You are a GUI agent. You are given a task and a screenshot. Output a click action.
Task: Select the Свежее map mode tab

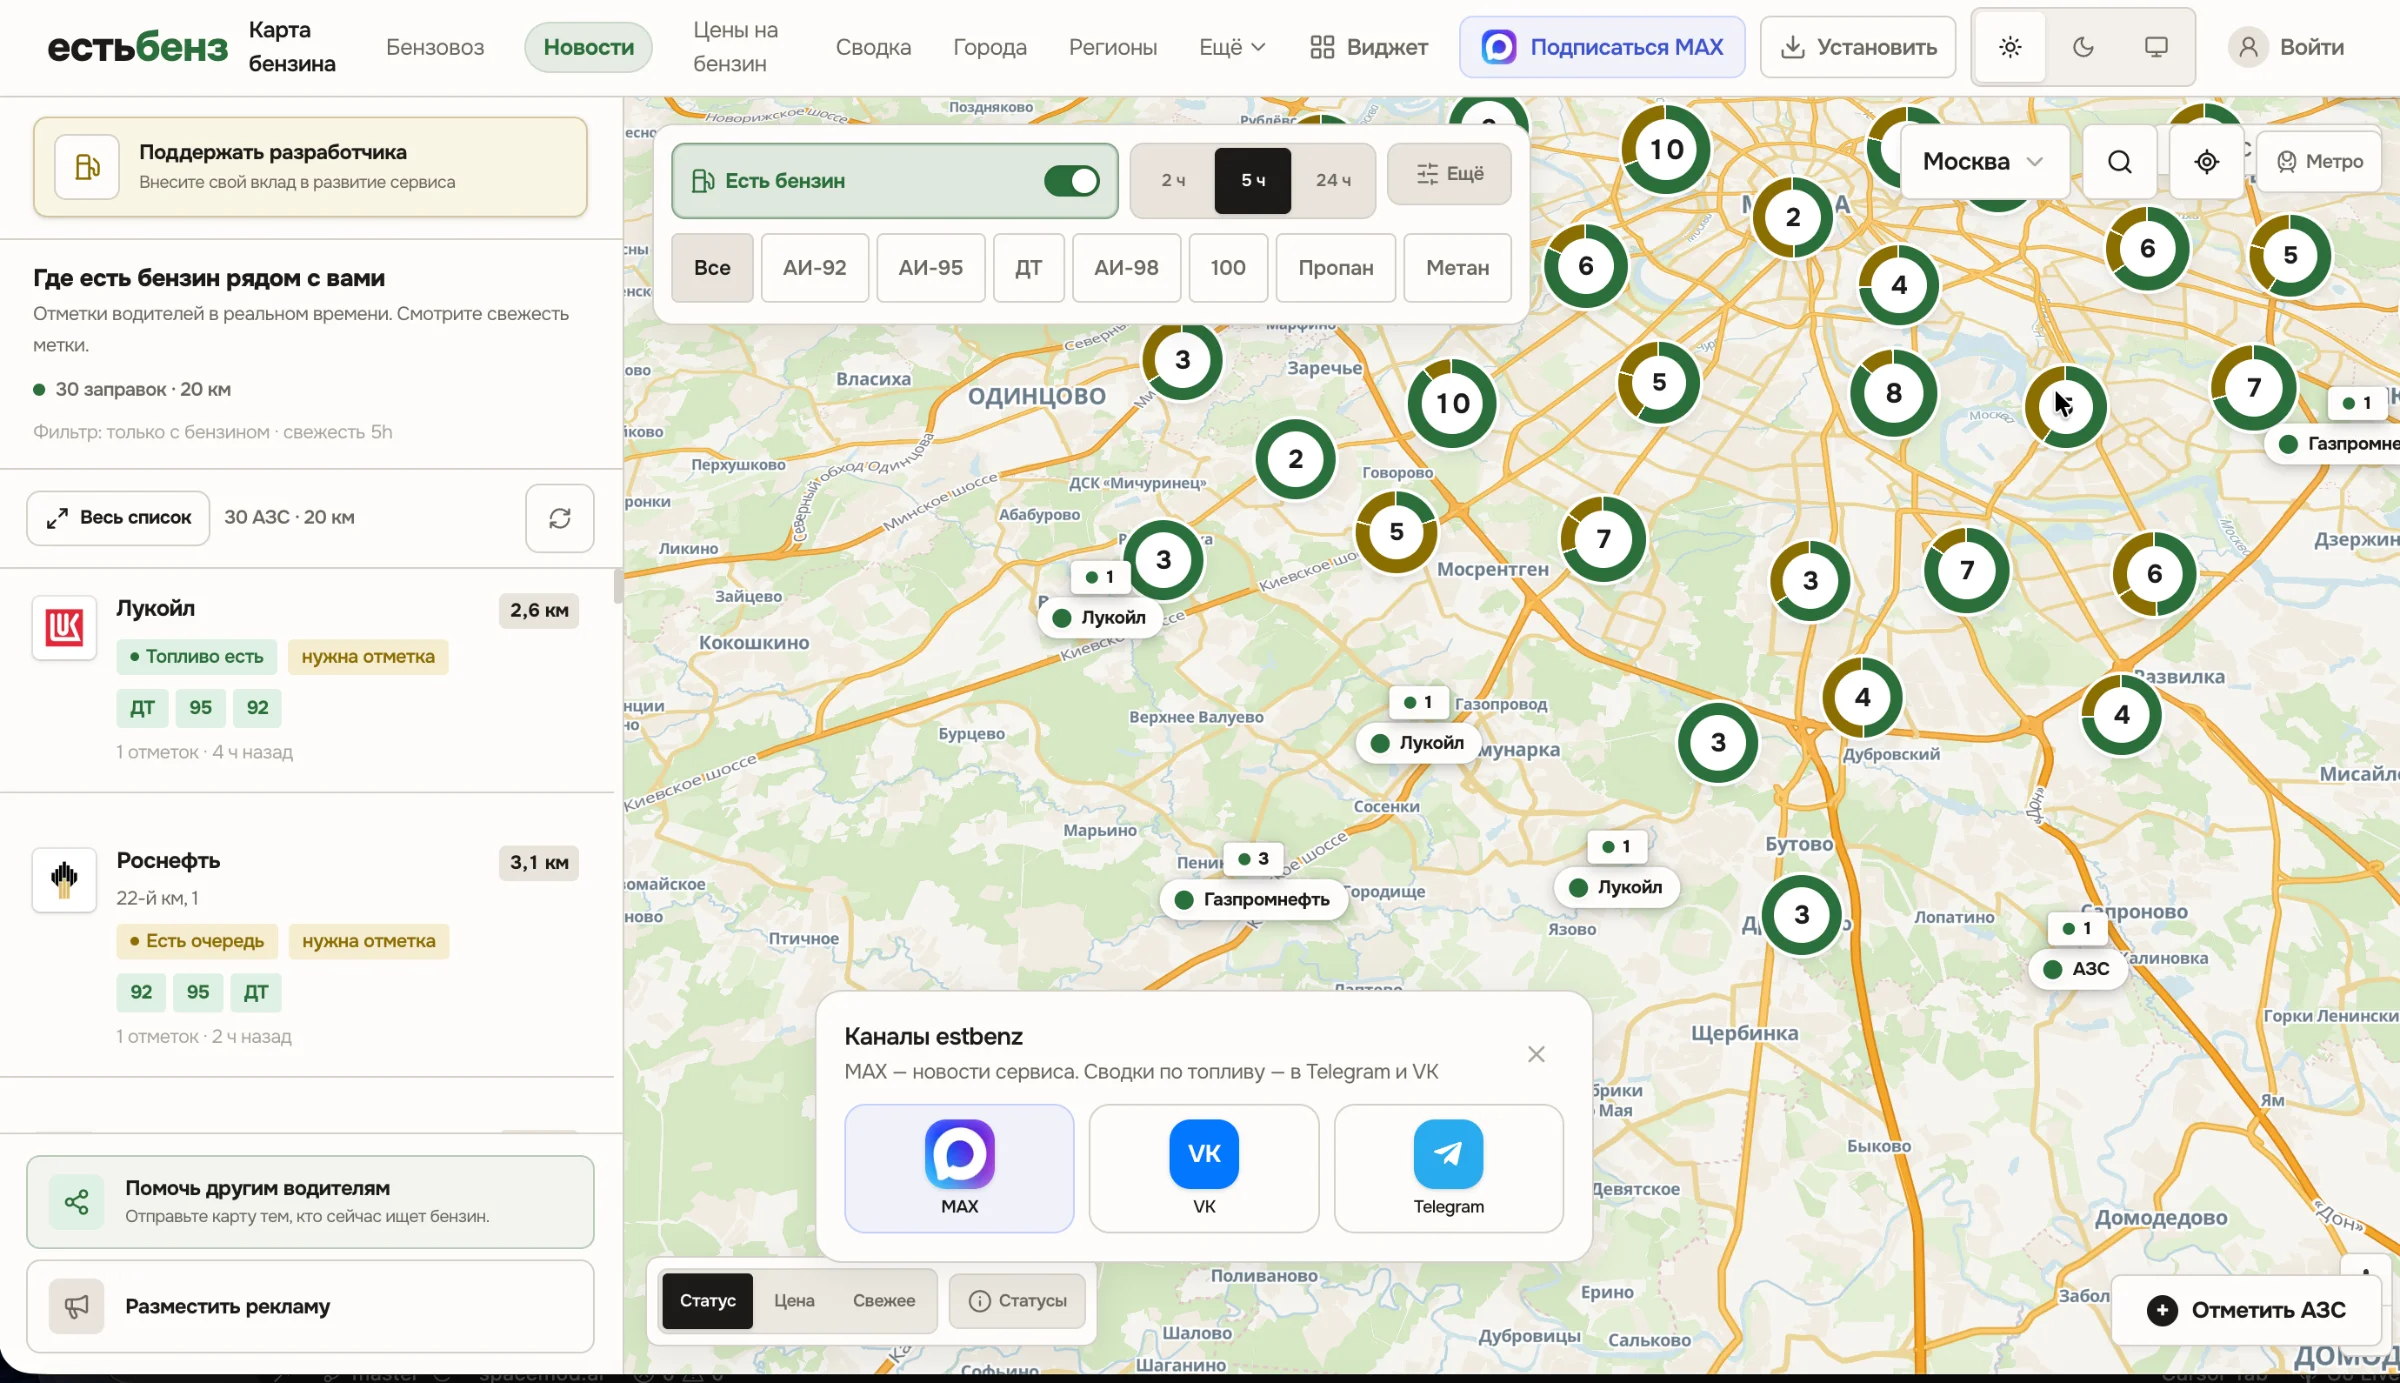tap(884, 1301)
